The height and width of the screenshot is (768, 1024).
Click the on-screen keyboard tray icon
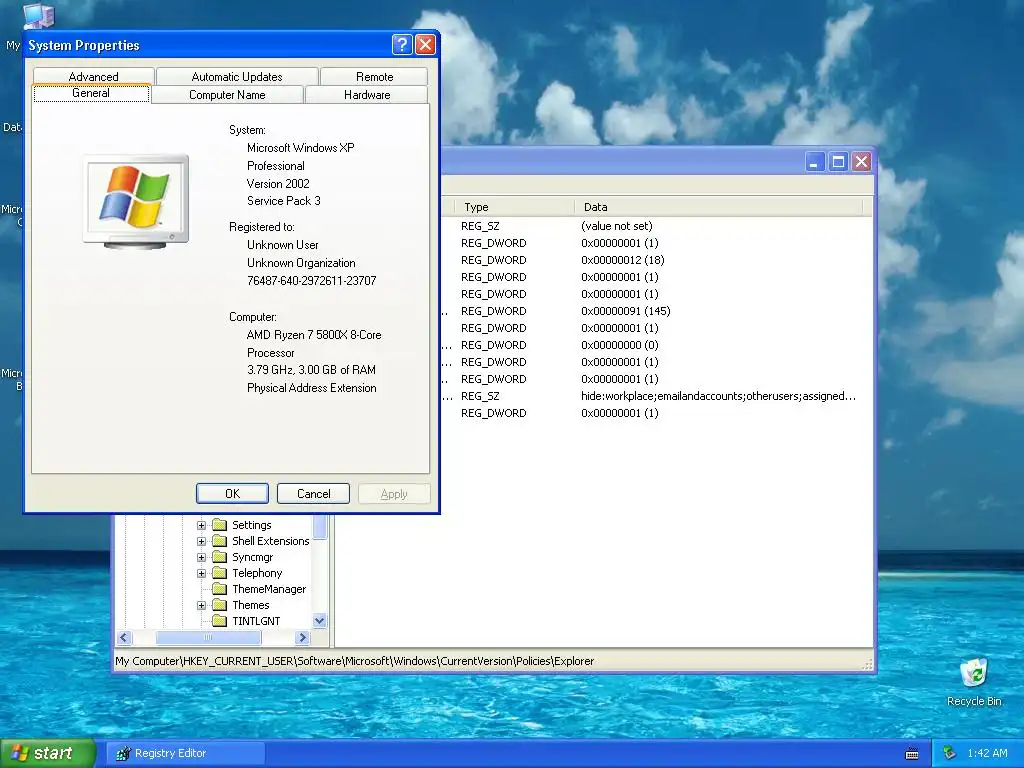click(x=912, y=754)
